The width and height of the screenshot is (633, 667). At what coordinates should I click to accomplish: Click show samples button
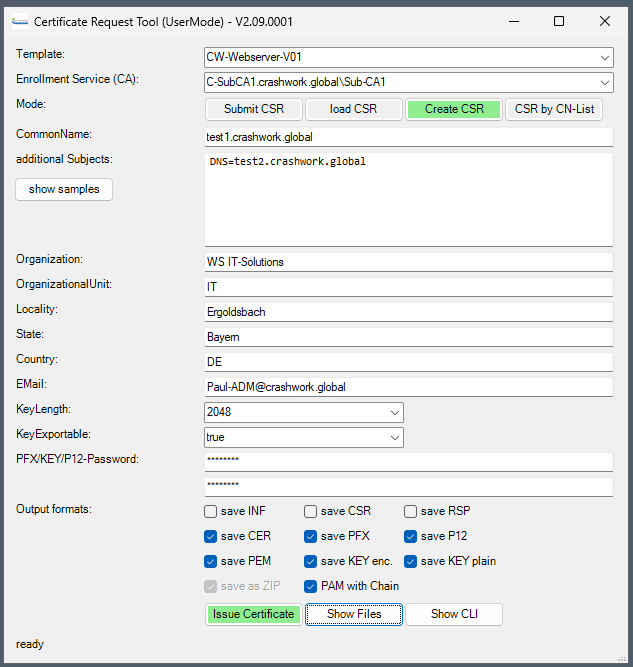pos(64,189)
